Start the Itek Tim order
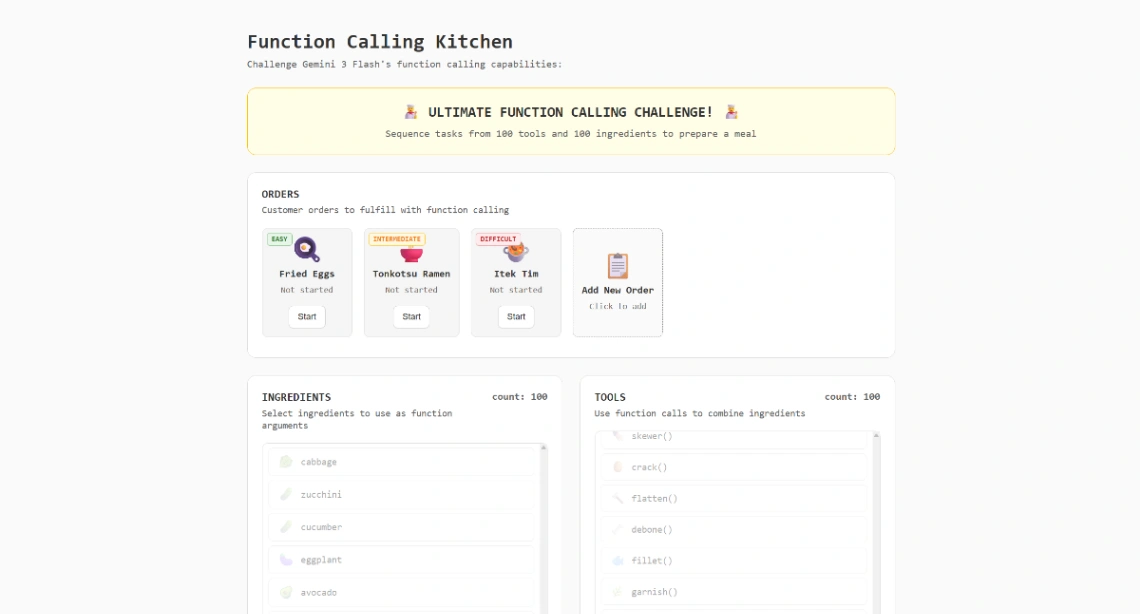Image resolution: width=1140 pixels, height=614 pixels. (x=515, y=316)
